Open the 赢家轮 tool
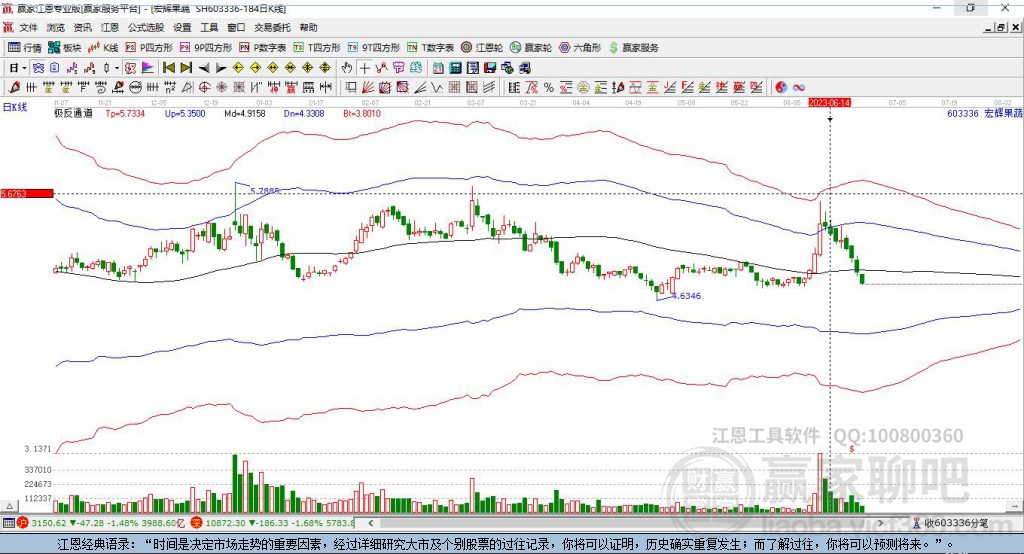Image resolution: width=1024 pixels, height=554 pixels. 530,48
